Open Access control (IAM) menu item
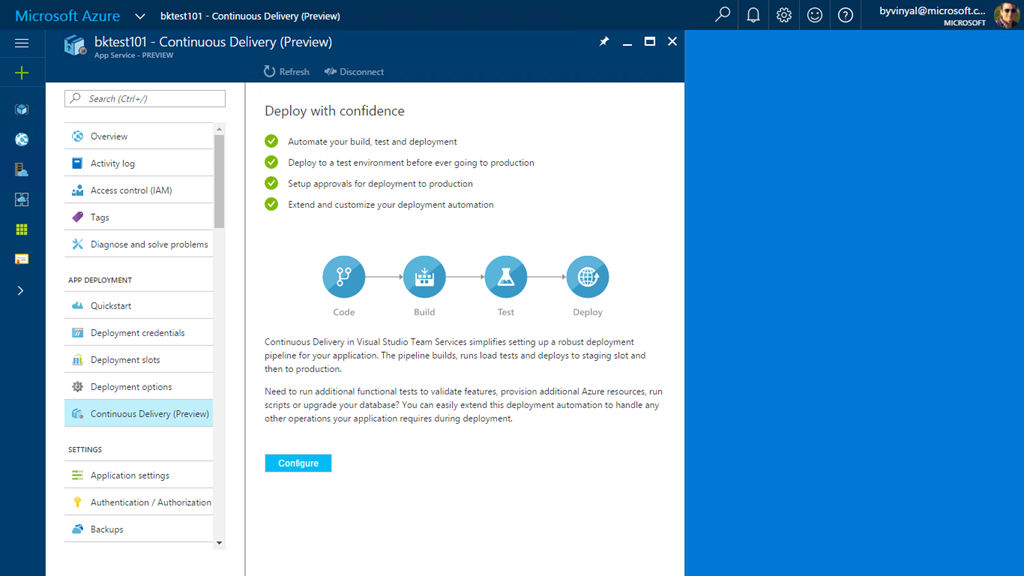The image size is (1024, 576). click(131, 190)
